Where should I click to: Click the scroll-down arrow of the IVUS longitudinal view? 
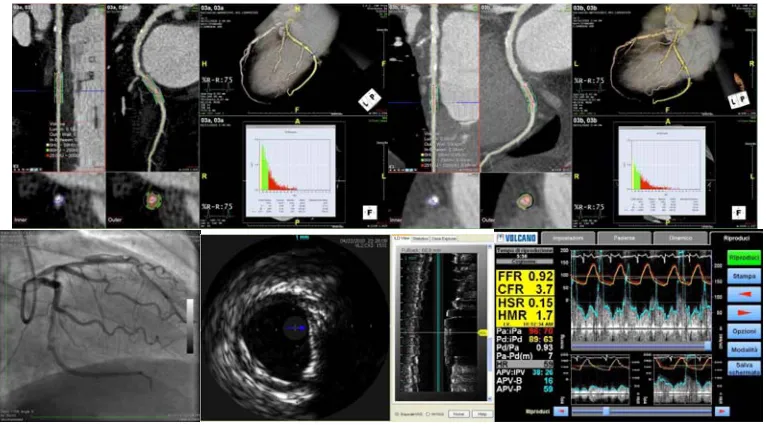point(489,398)
